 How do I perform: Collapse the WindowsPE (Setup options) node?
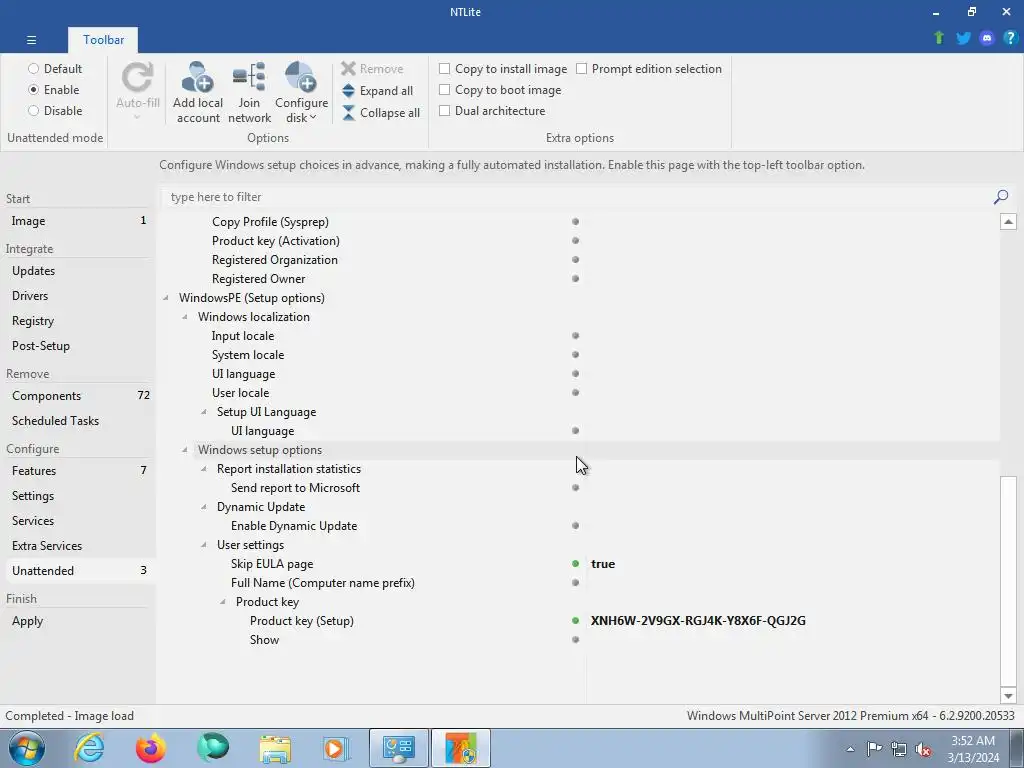point(166,298)
